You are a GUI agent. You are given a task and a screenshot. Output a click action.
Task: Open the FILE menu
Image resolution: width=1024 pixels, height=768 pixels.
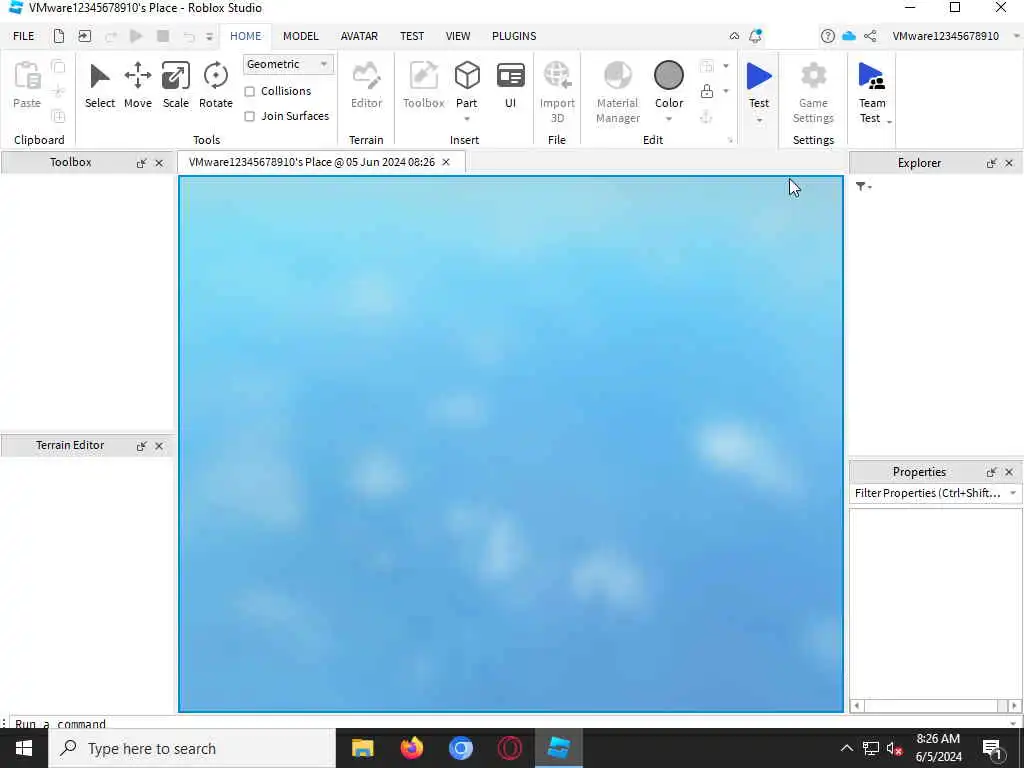(24, 36)
